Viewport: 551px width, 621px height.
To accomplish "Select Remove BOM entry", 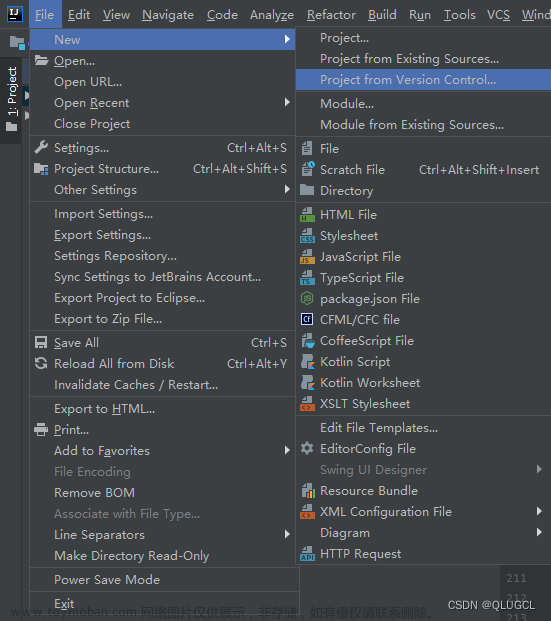I will coord(162,493).
